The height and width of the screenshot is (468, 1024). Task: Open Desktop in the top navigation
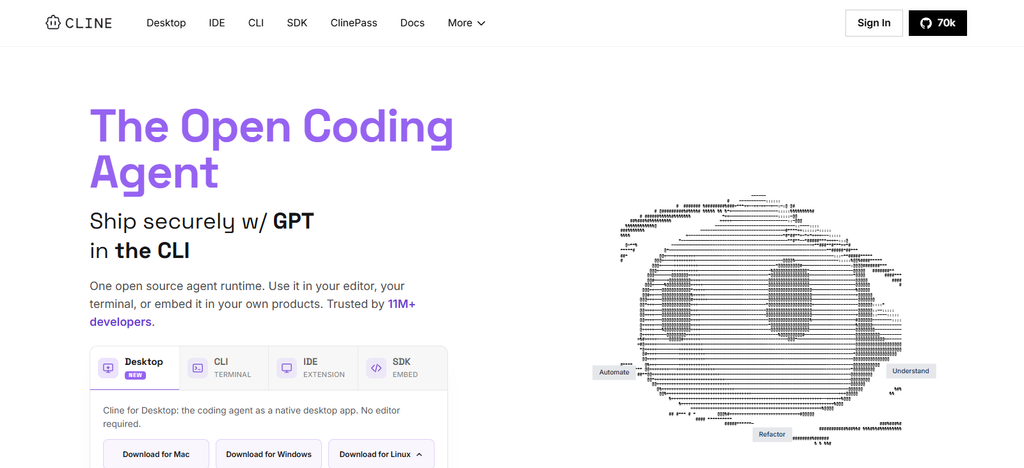coord(166,23)
